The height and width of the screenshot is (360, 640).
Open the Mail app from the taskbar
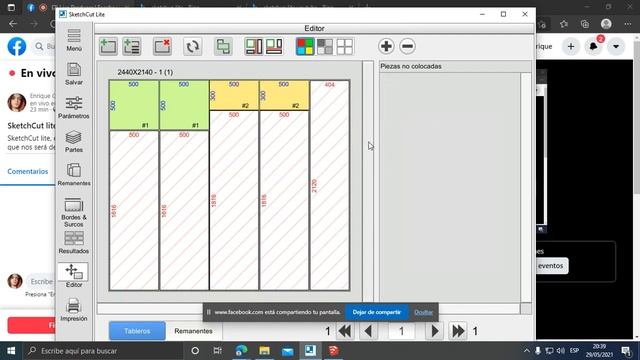(288, 351)
